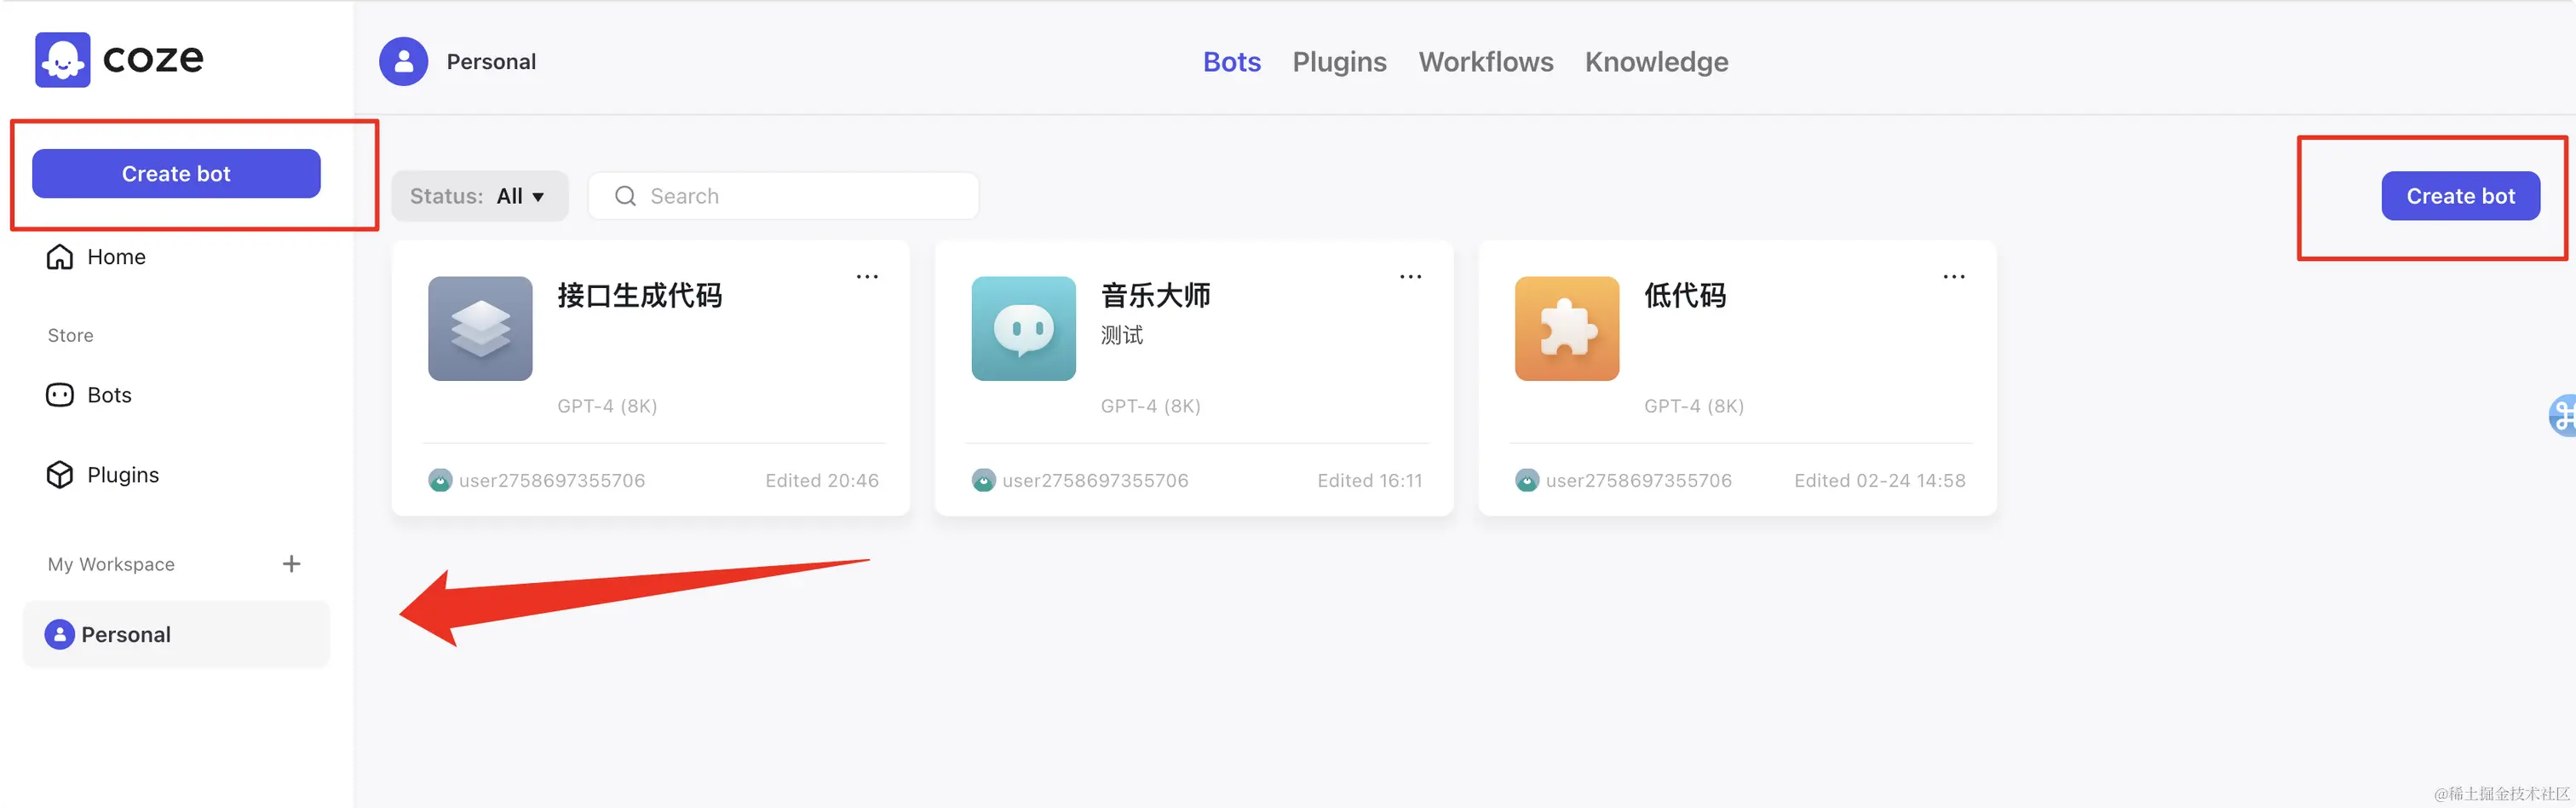Click username on the 低代码 card

[x=1638, y=480]
